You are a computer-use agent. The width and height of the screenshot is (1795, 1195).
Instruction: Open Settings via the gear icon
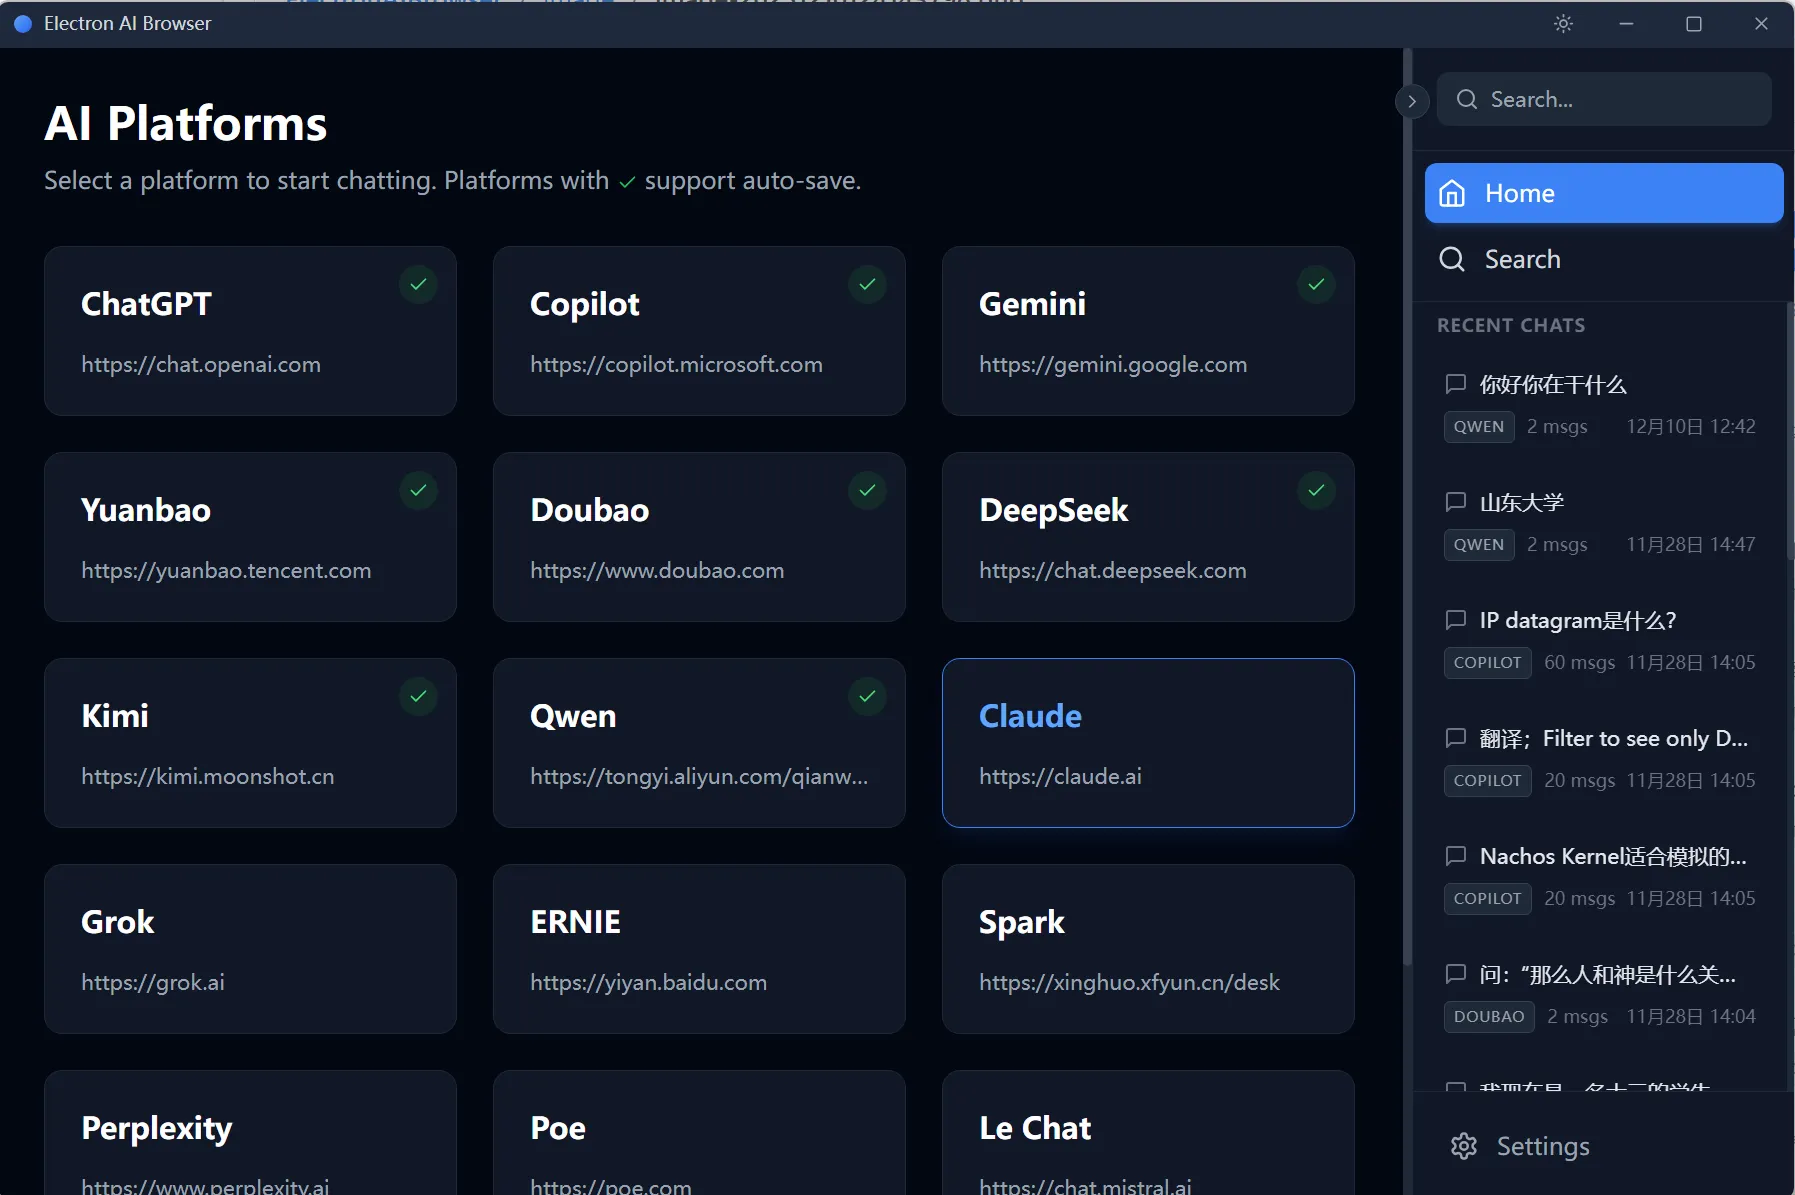1463,1146
